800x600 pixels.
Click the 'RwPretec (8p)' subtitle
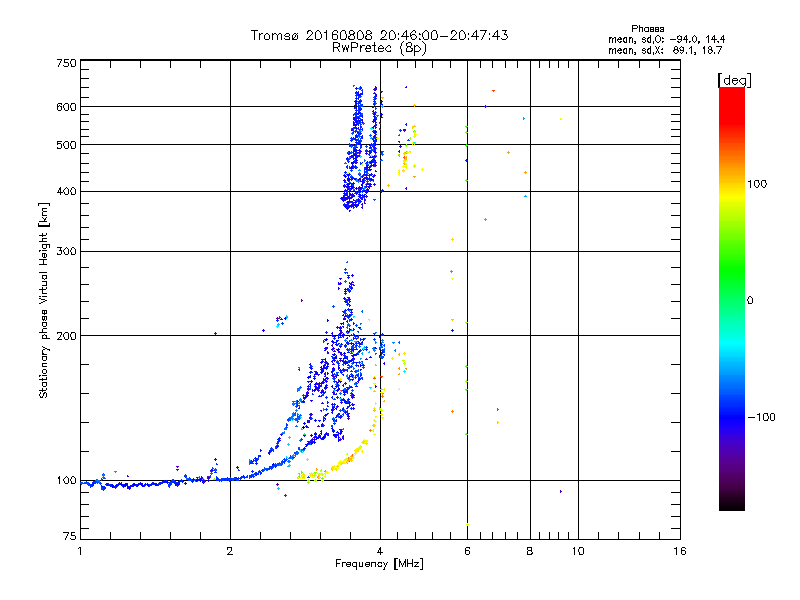tap(379, 48)
